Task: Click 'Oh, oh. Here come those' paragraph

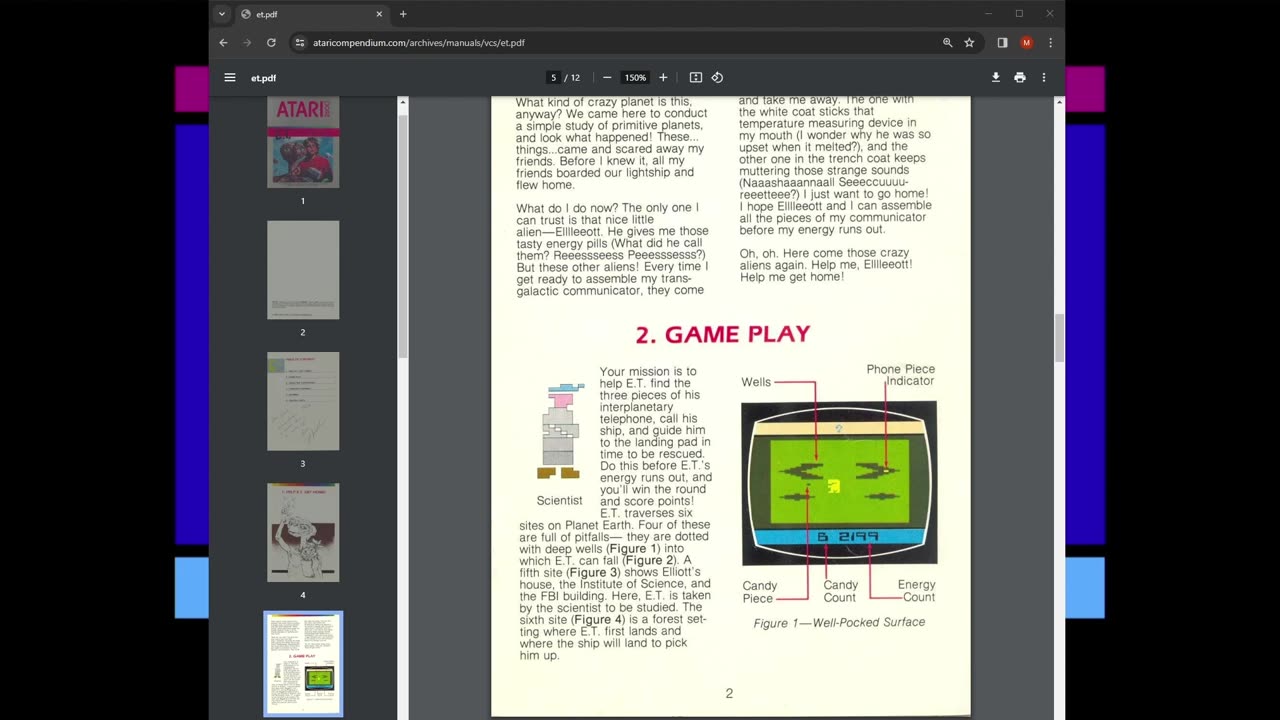Action: 826,264
